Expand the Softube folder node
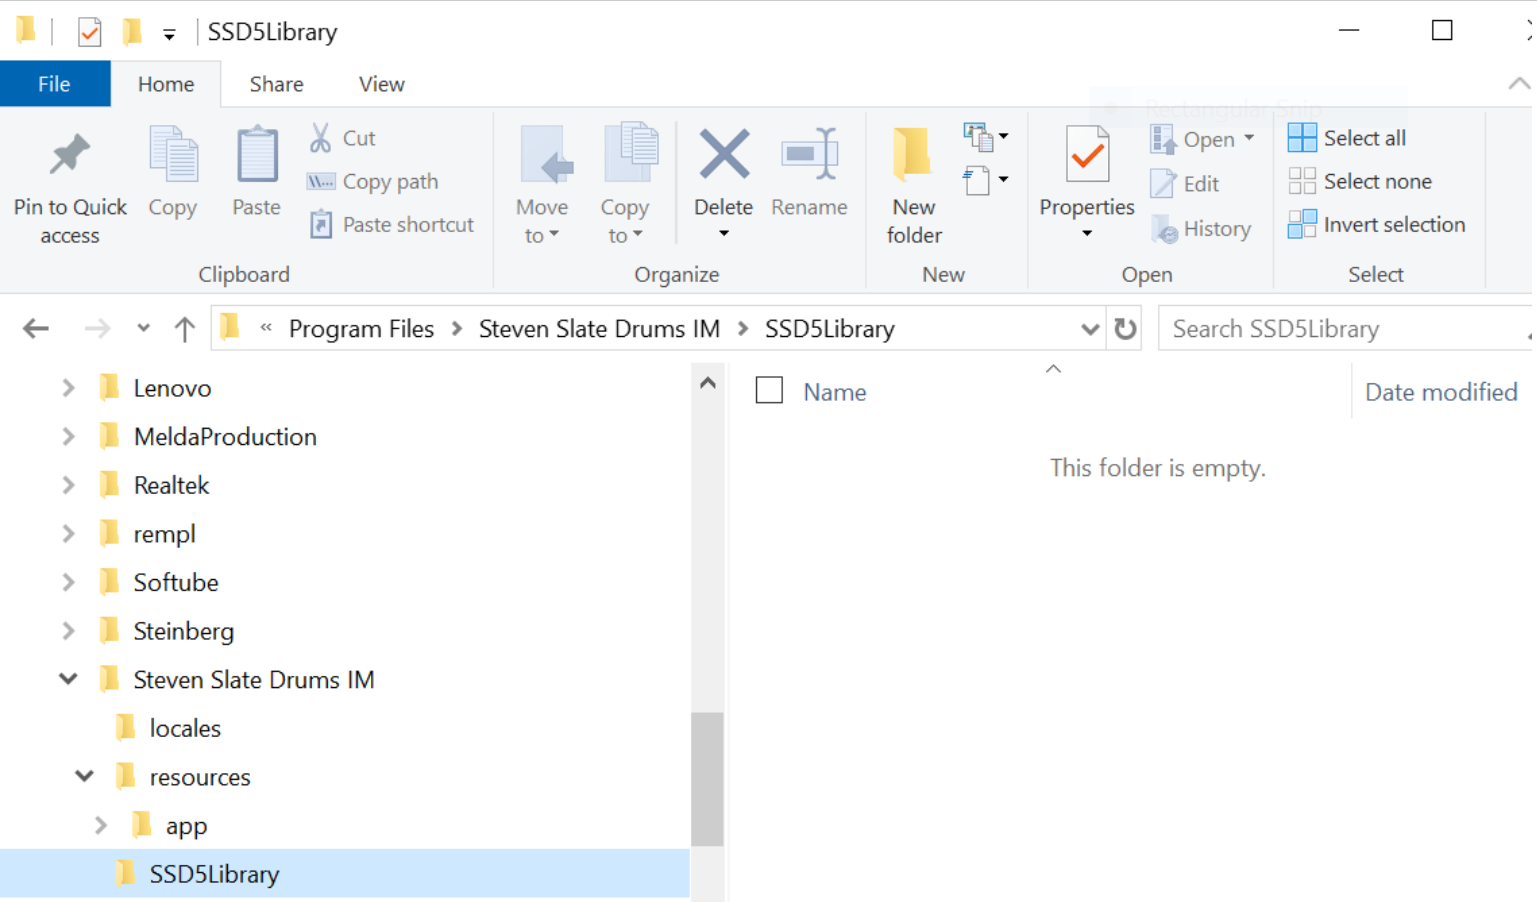The height and width of the screenshot is (902, 1537). click(68, 582)
